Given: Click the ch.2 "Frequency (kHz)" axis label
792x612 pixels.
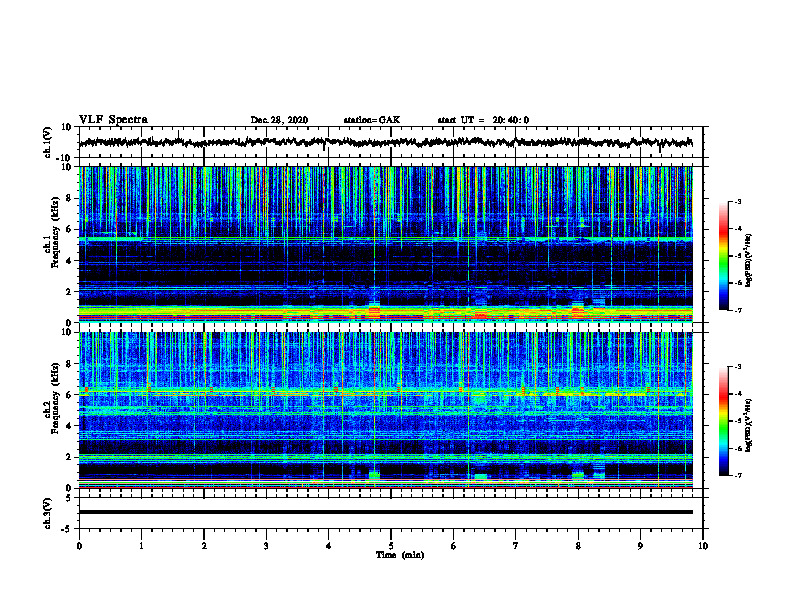Looking at the screenshot, I should click(55, 398).
